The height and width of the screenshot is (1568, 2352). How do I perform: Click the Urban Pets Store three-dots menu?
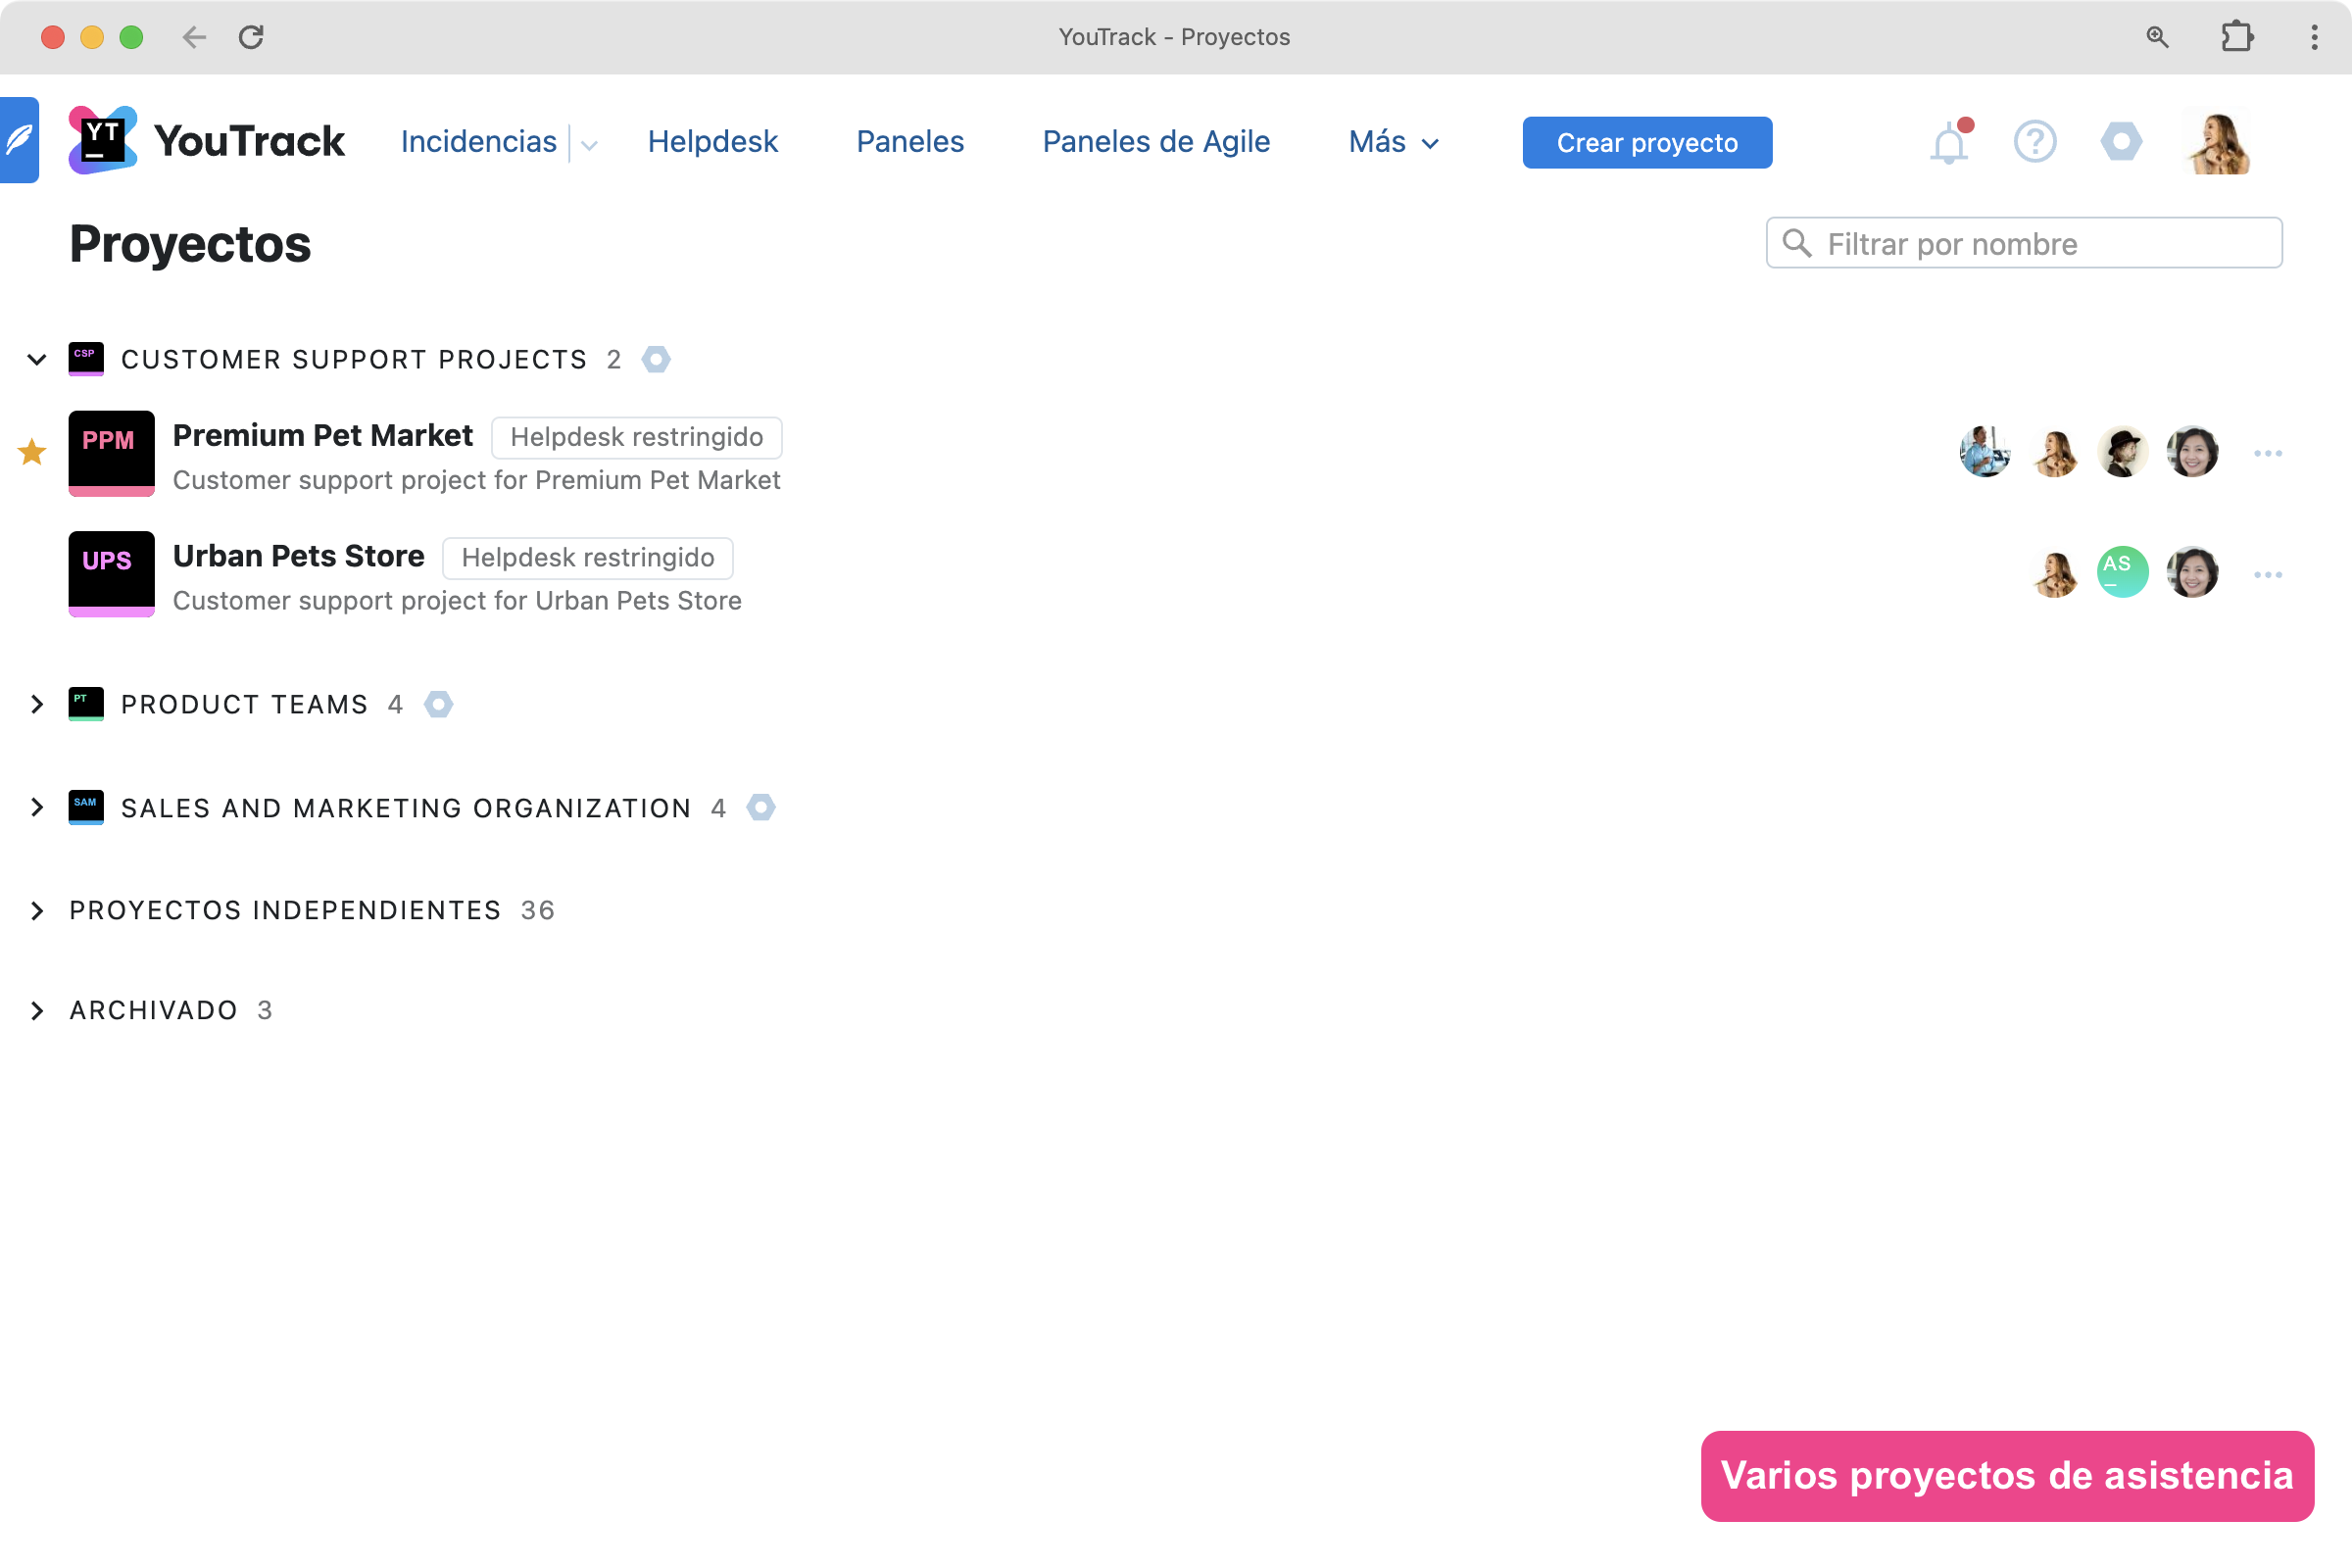click(x=2267, y=575)
